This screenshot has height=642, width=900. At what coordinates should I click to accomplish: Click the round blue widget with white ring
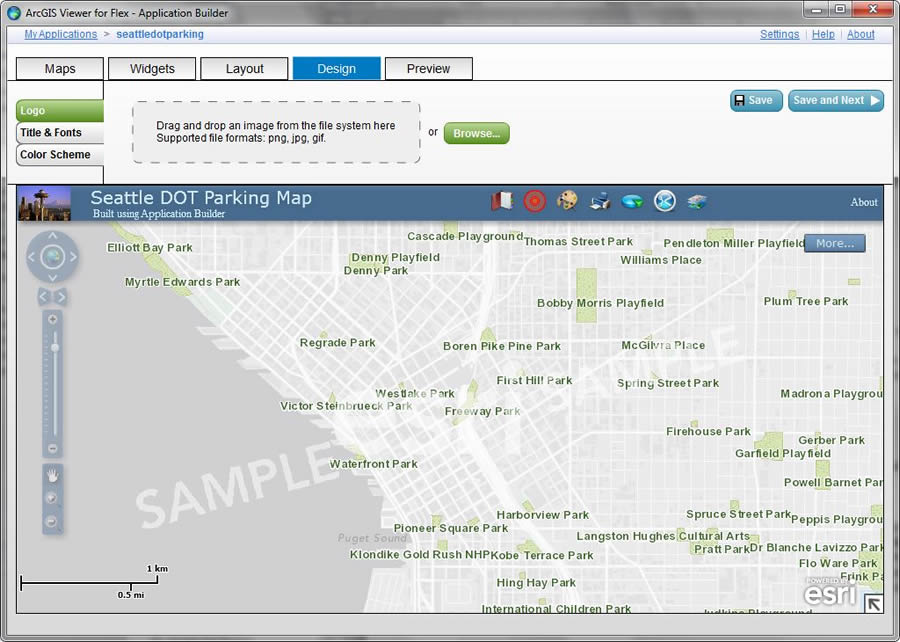click(665, 201)
